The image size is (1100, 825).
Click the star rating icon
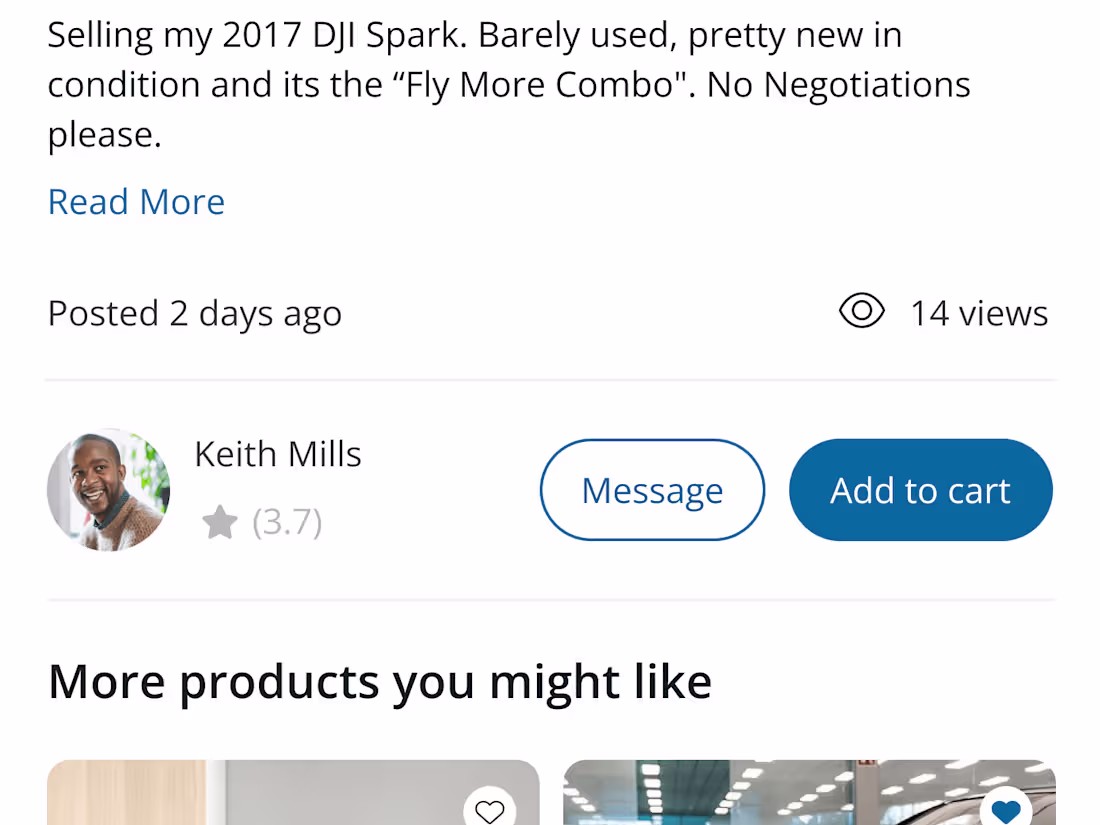click(220, 522)
